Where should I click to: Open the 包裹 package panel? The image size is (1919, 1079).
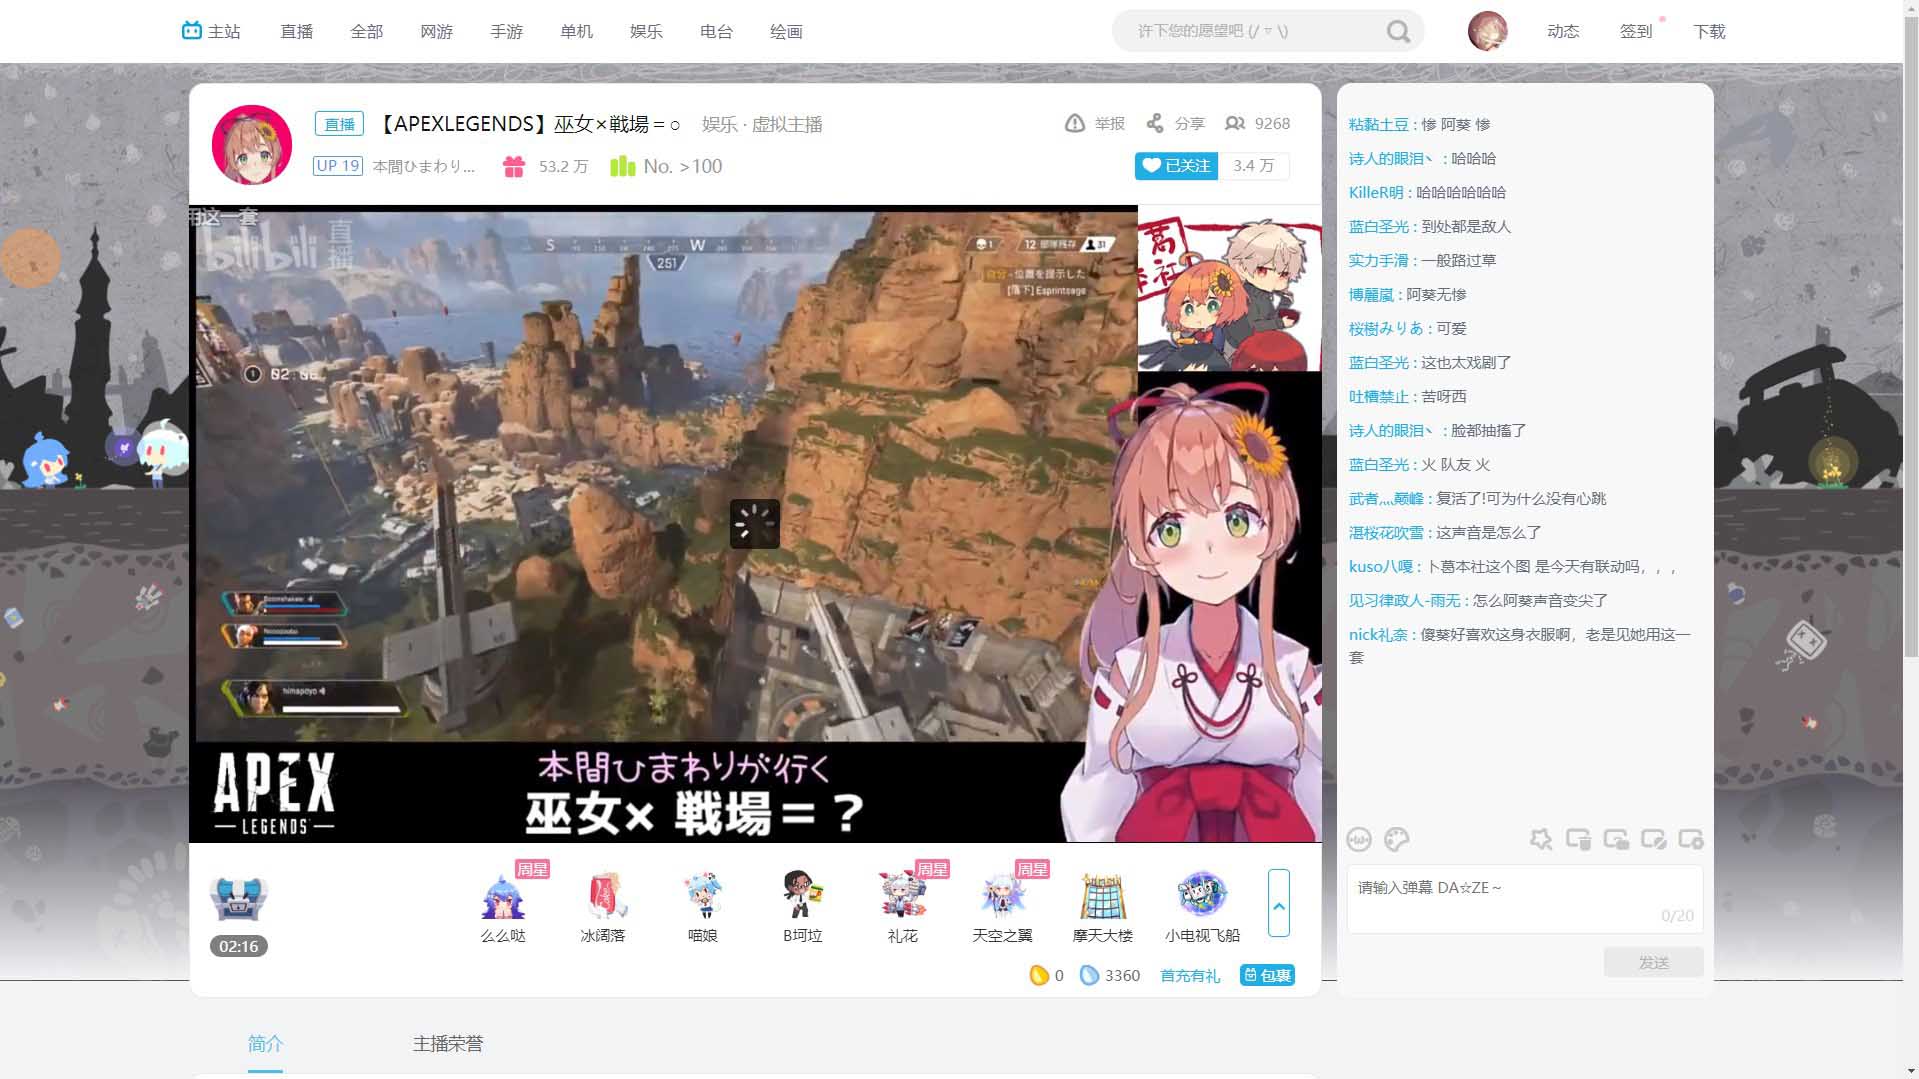coord(1267,975)
